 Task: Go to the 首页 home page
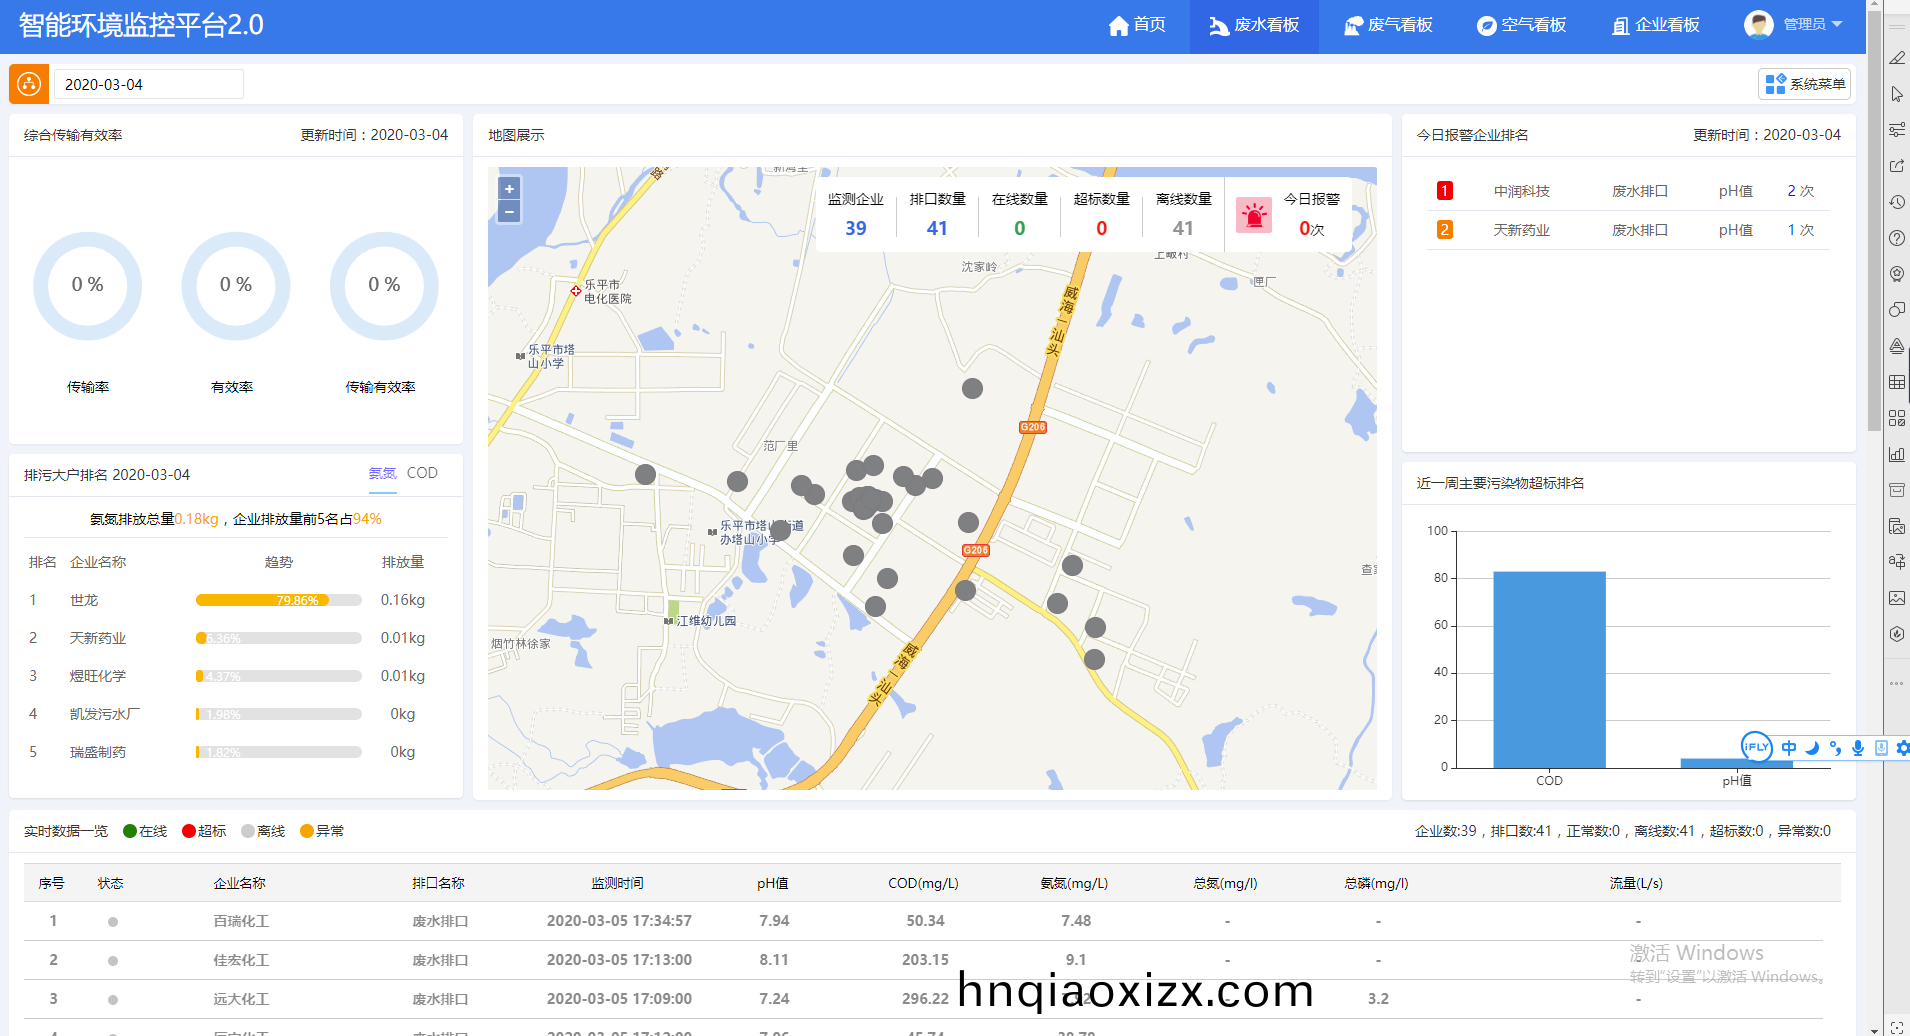[x=1137, y=25]
